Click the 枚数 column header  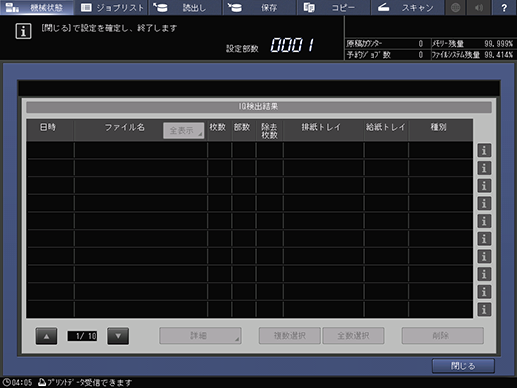(218, 127)
